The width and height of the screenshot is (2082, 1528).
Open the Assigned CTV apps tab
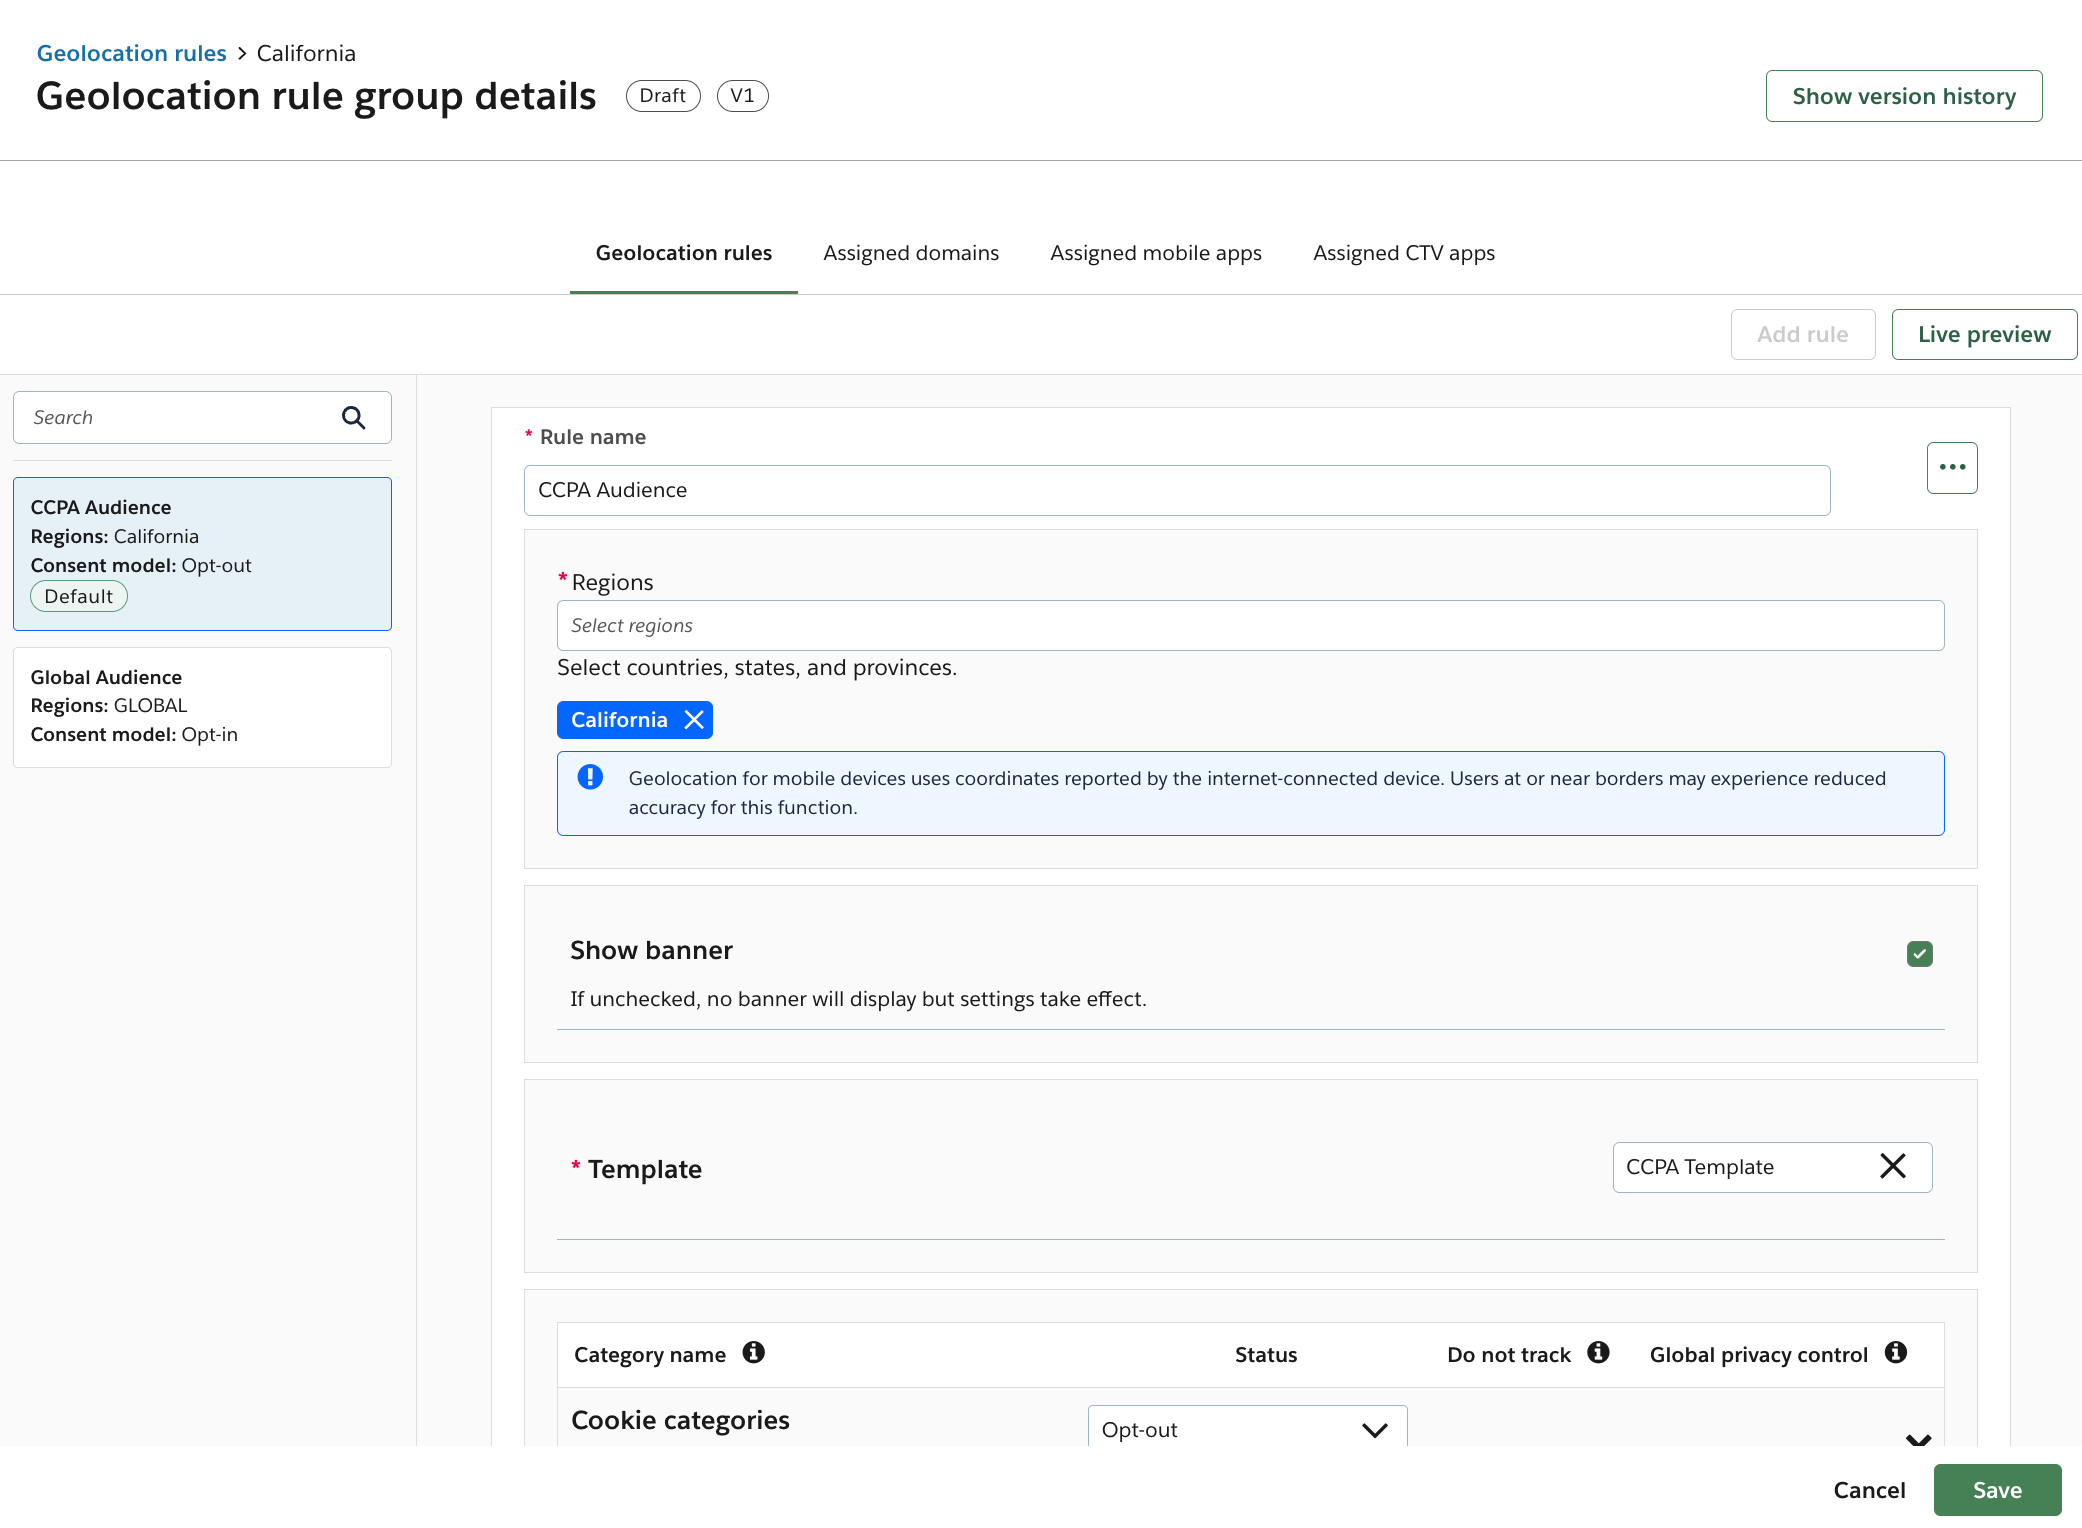[1403, 254]
